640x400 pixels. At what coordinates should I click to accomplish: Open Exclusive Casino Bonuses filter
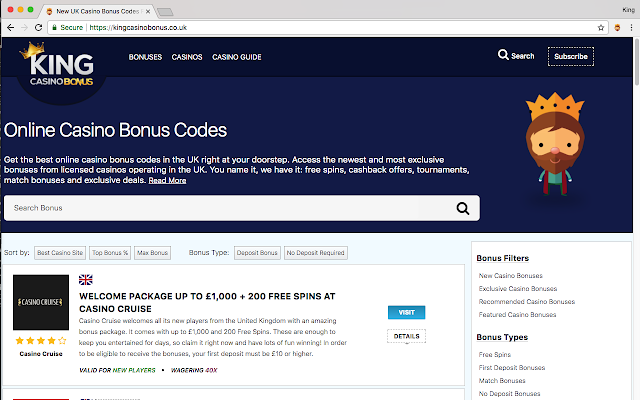(x=518, y=289)
